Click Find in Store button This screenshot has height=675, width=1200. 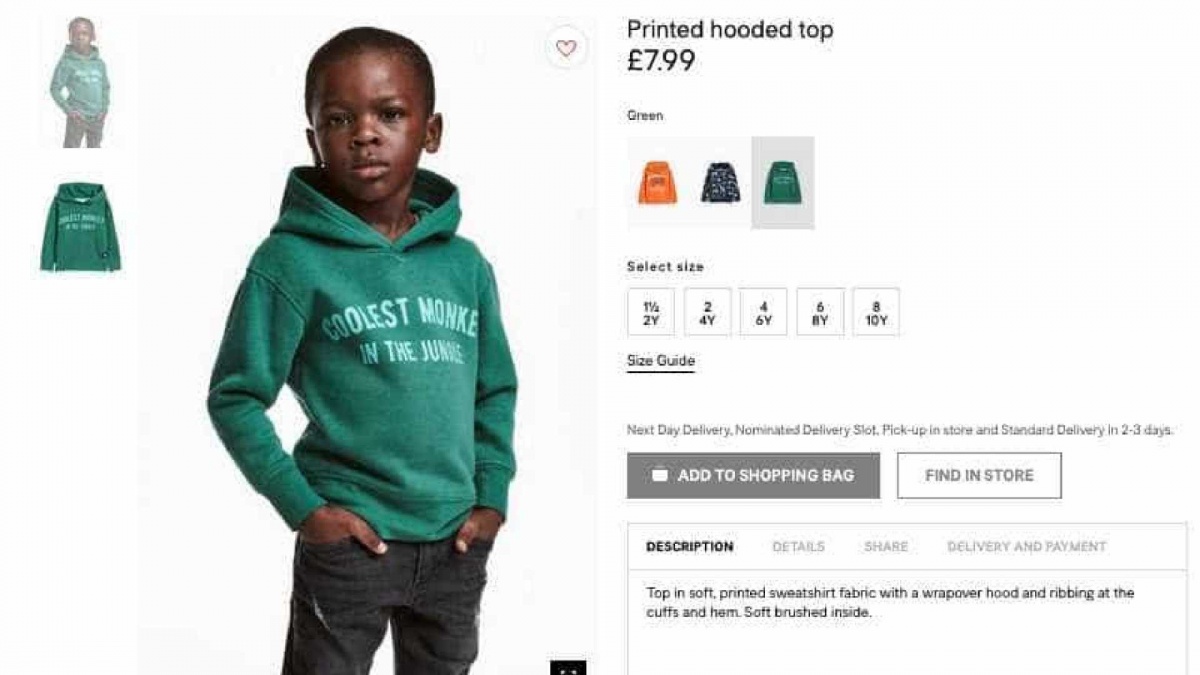(979, 475)
